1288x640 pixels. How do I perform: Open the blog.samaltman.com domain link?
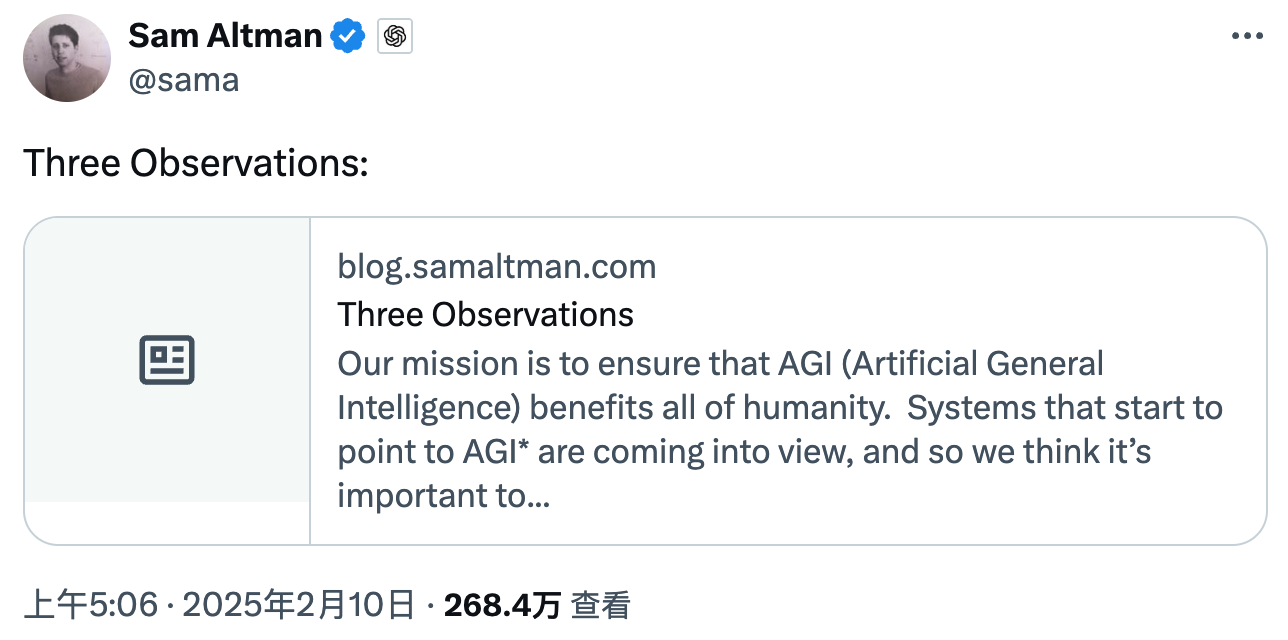(x=497, y=267)
